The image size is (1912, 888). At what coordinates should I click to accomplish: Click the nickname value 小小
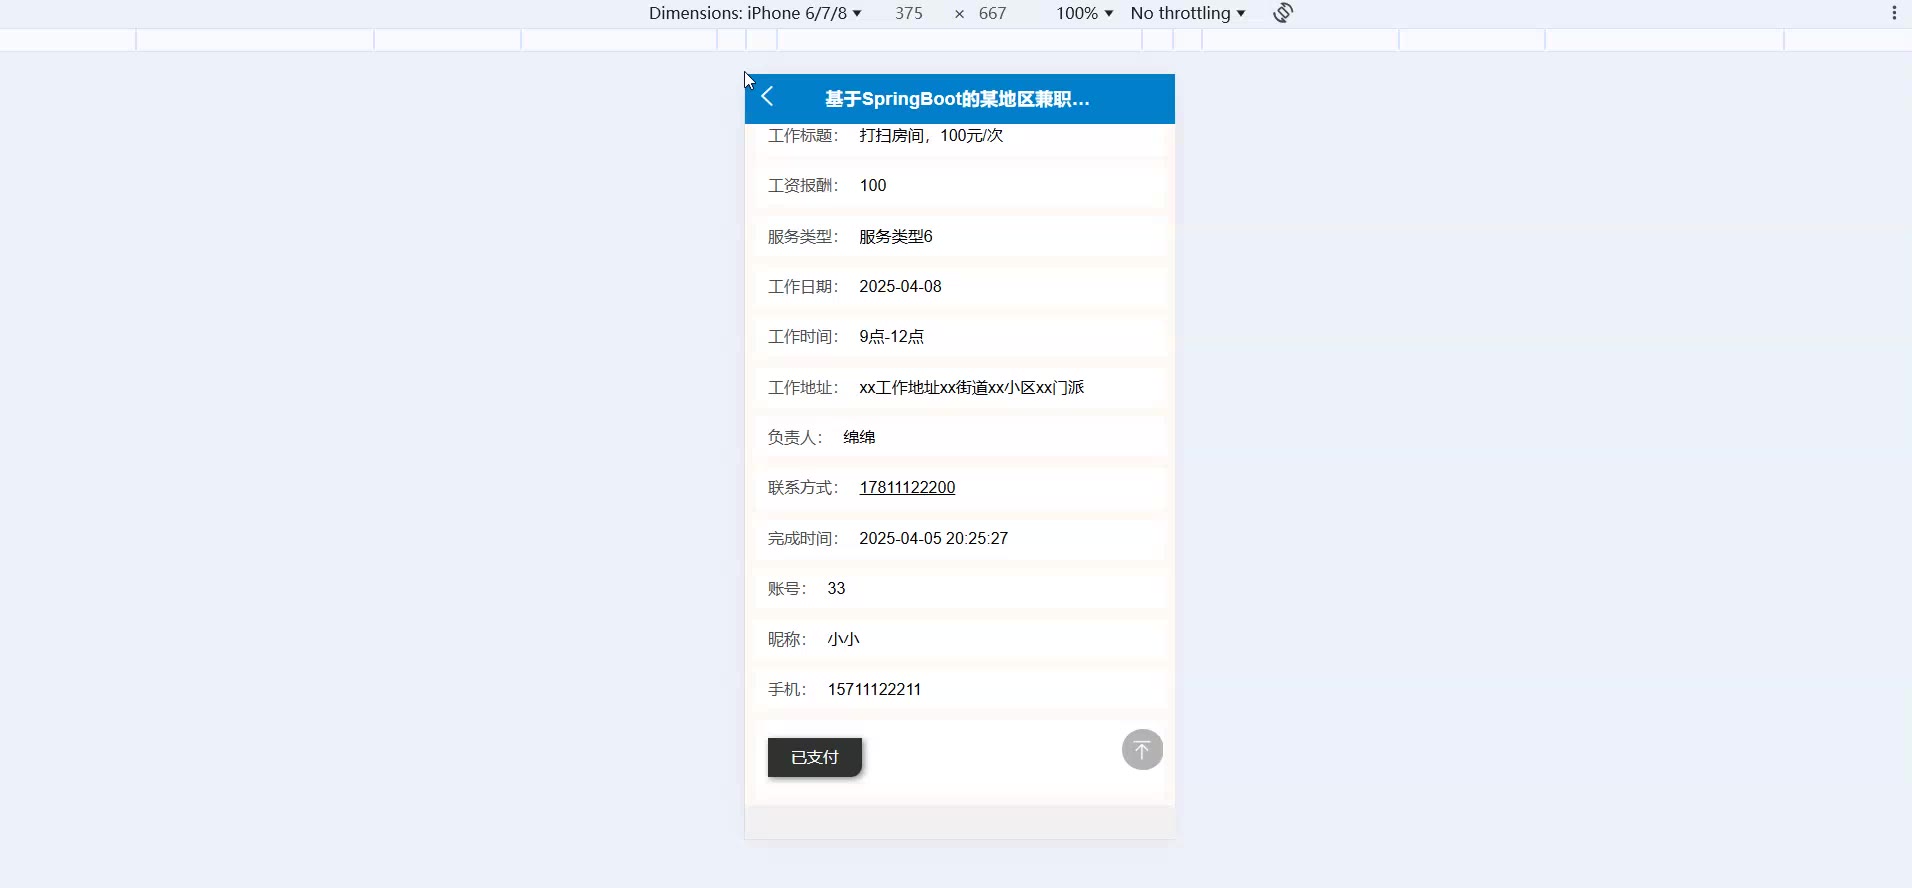coord(843,639)
